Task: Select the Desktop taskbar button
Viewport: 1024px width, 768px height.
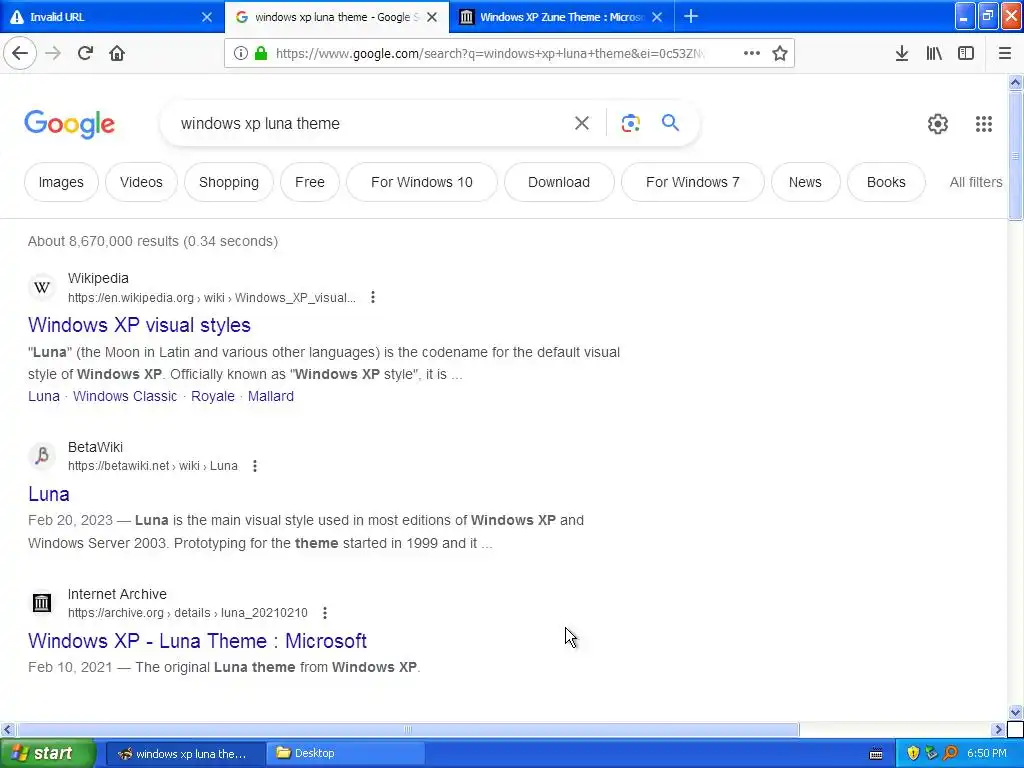Action: click(345, 754)
